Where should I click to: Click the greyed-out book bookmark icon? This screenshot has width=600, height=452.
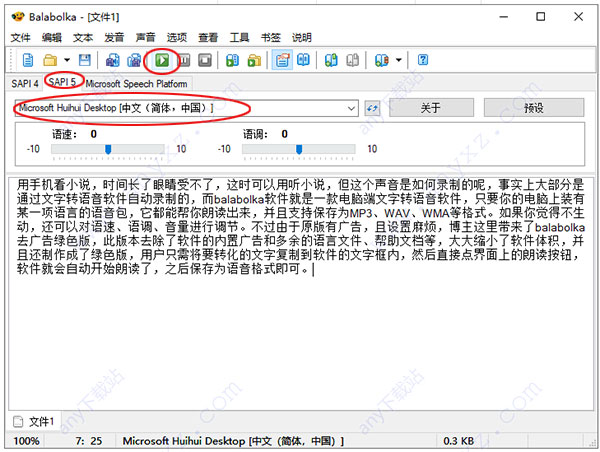click(x=352, y=60)
